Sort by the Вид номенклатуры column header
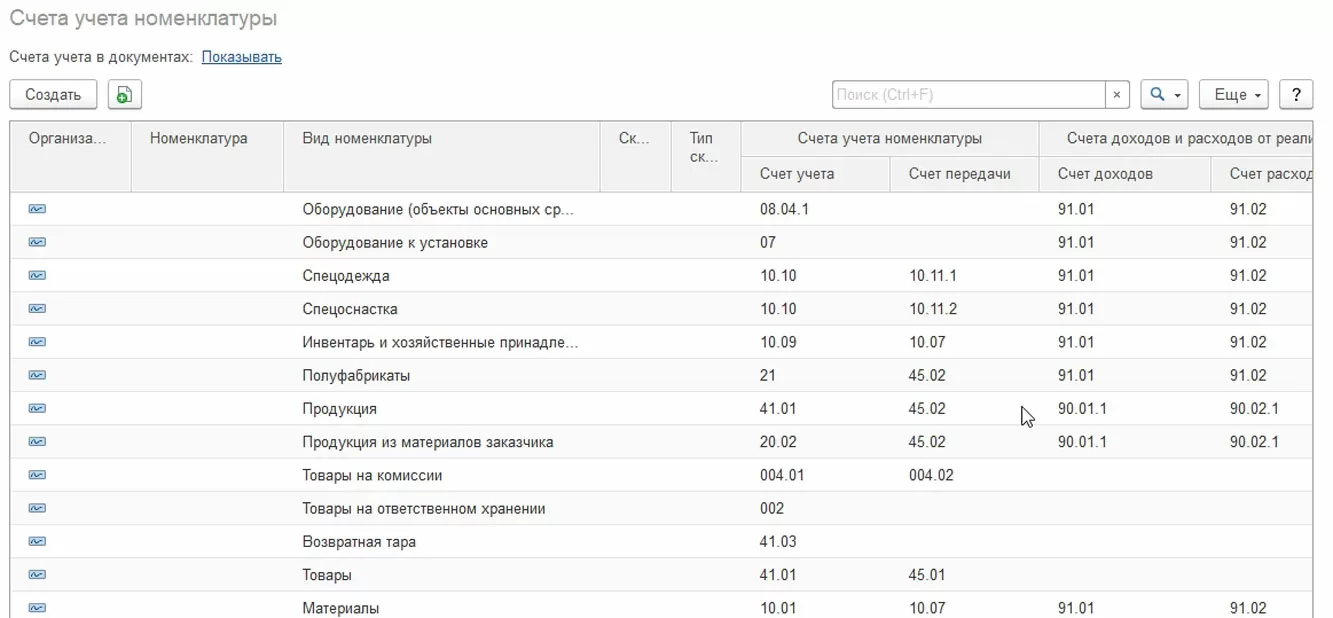 click(x=367, y=139)
